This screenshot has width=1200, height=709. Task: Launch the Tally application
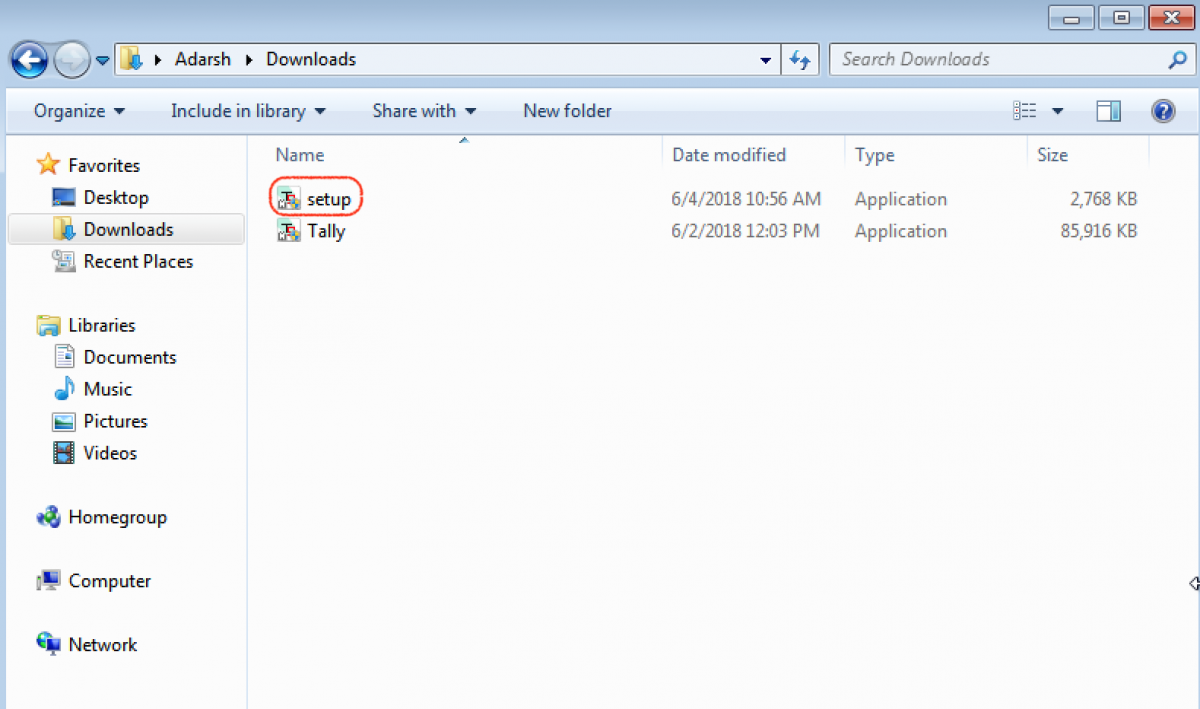pyautogui.click(x=325, y=231)
